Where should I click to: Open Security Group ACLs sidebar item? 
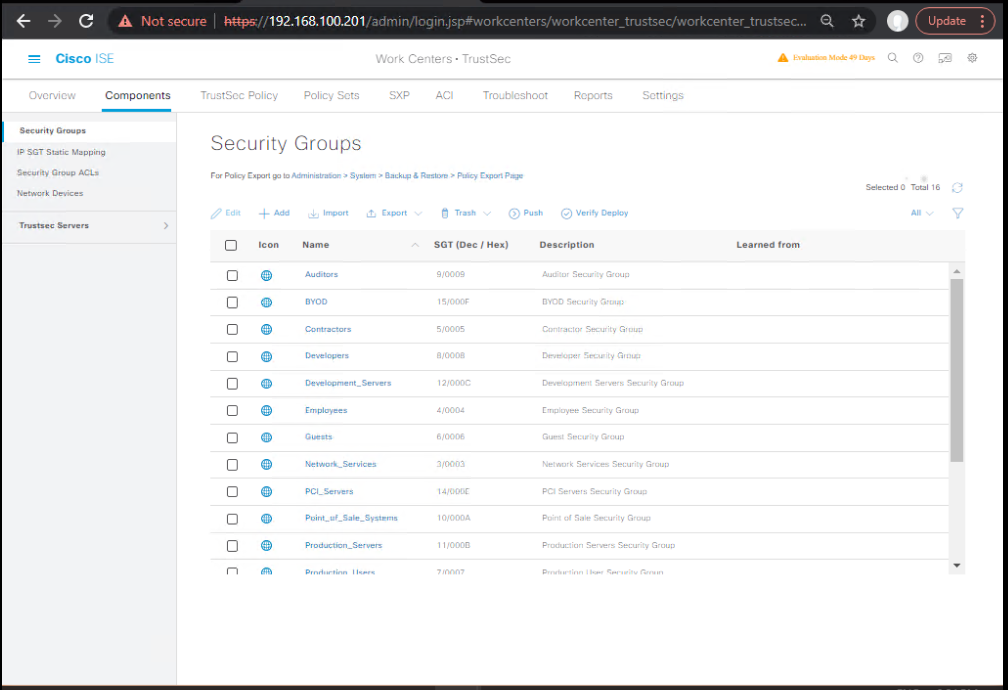58,173
